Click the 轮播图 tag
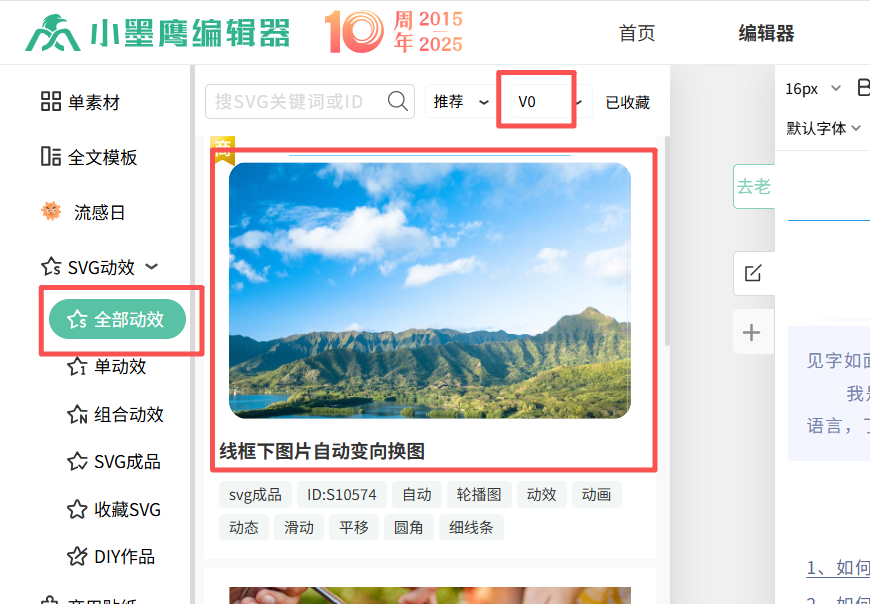This screenshot has width=870, height=604. 479,494
